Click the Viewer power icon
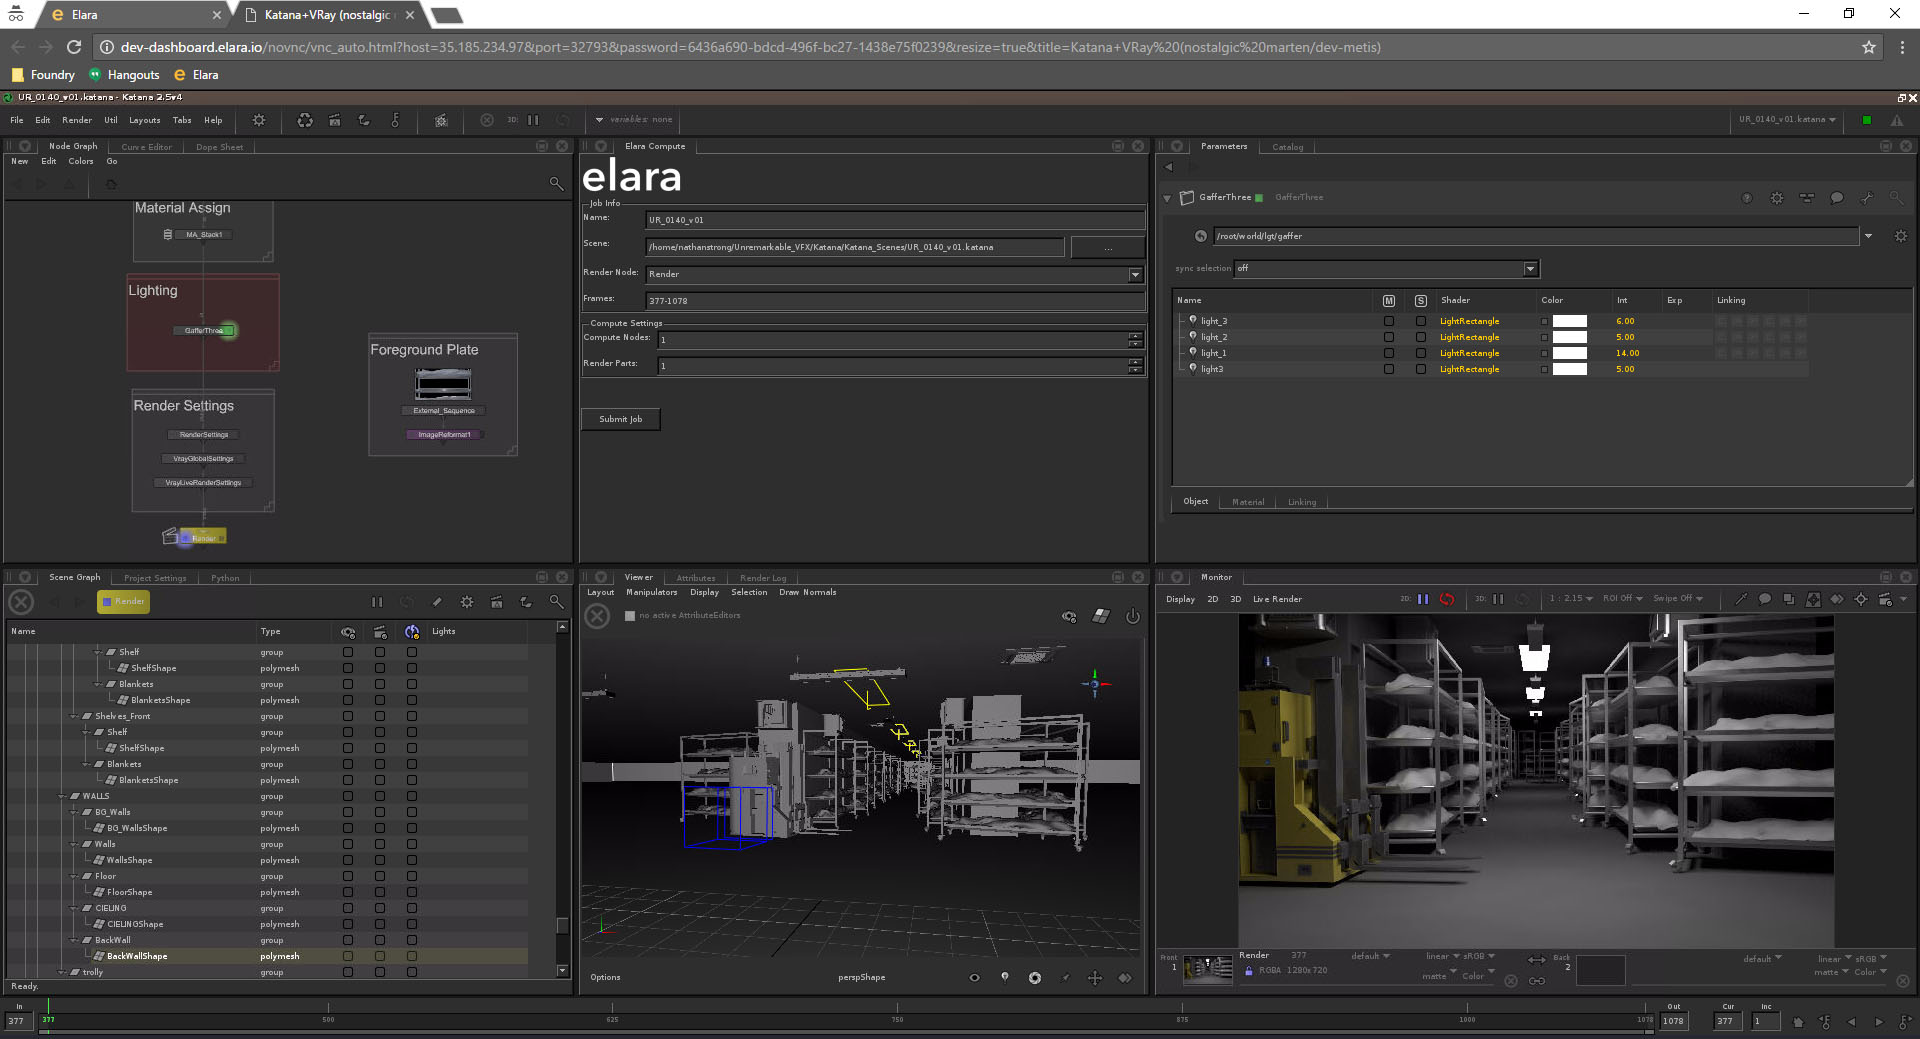This screenshot has height=1039, width=1920. (1133, 616)
